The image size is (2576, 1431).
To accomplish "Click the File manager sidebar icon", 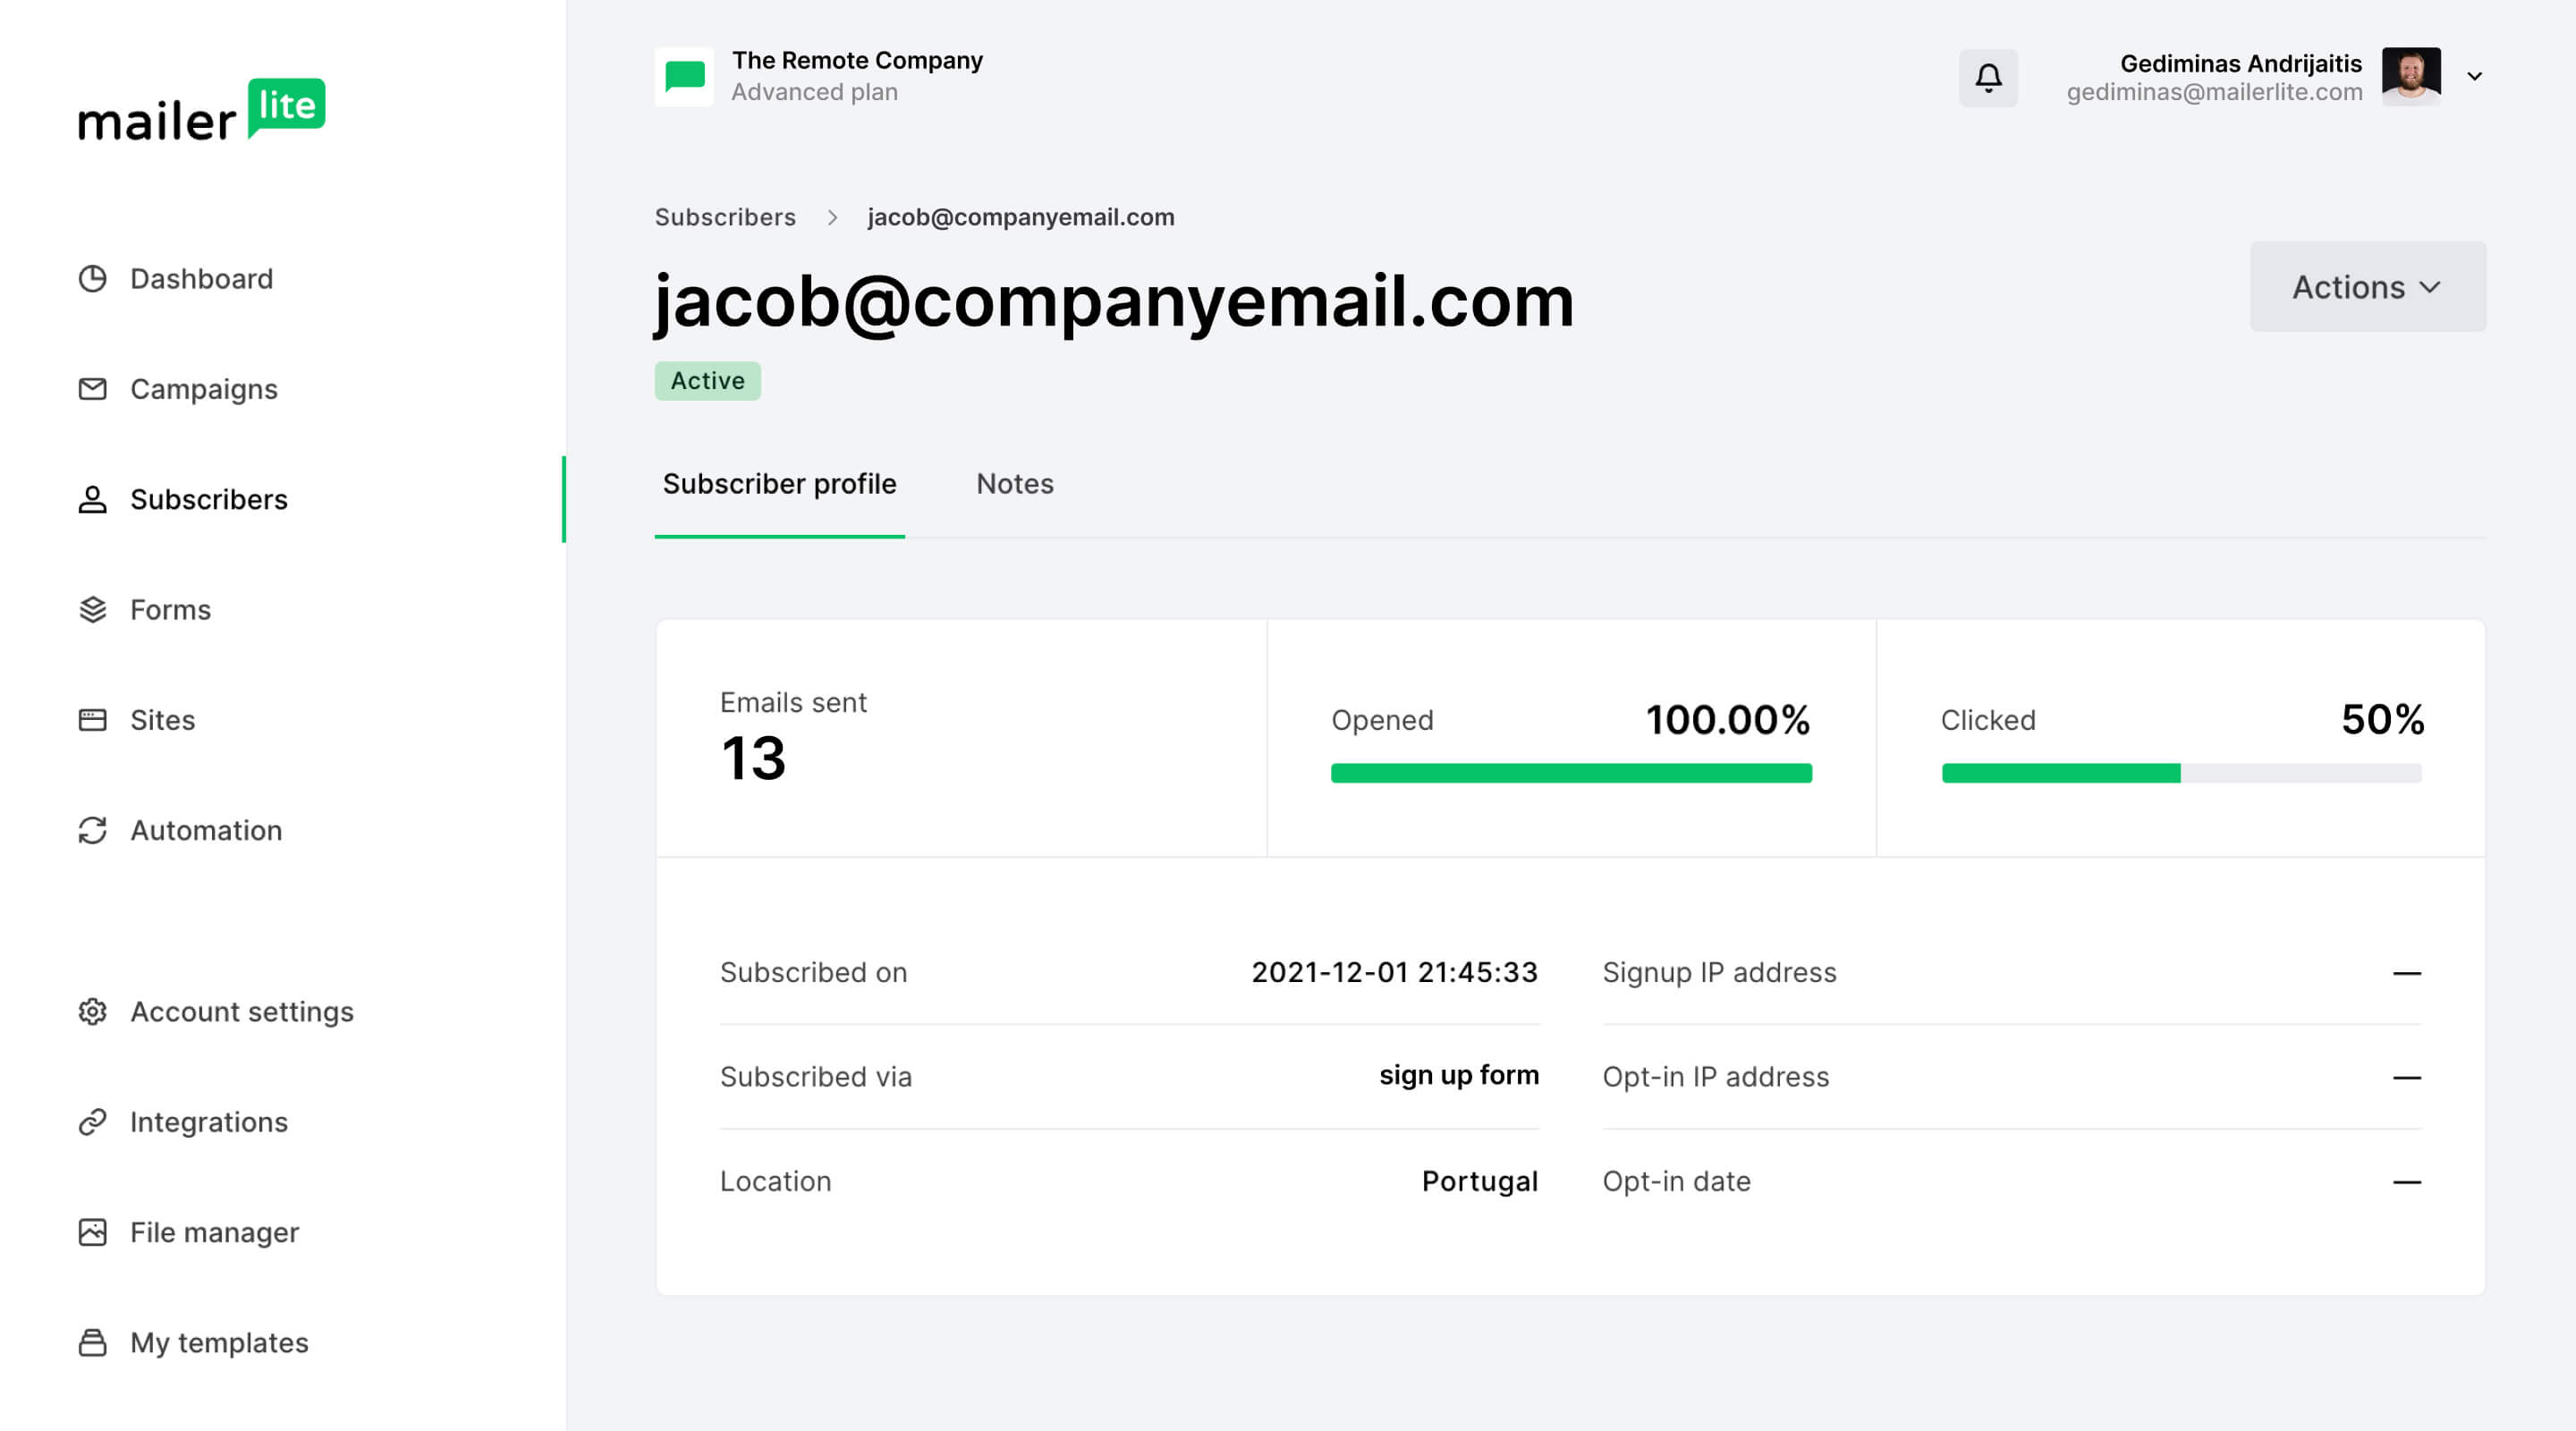I will [x=93, y=1230].
